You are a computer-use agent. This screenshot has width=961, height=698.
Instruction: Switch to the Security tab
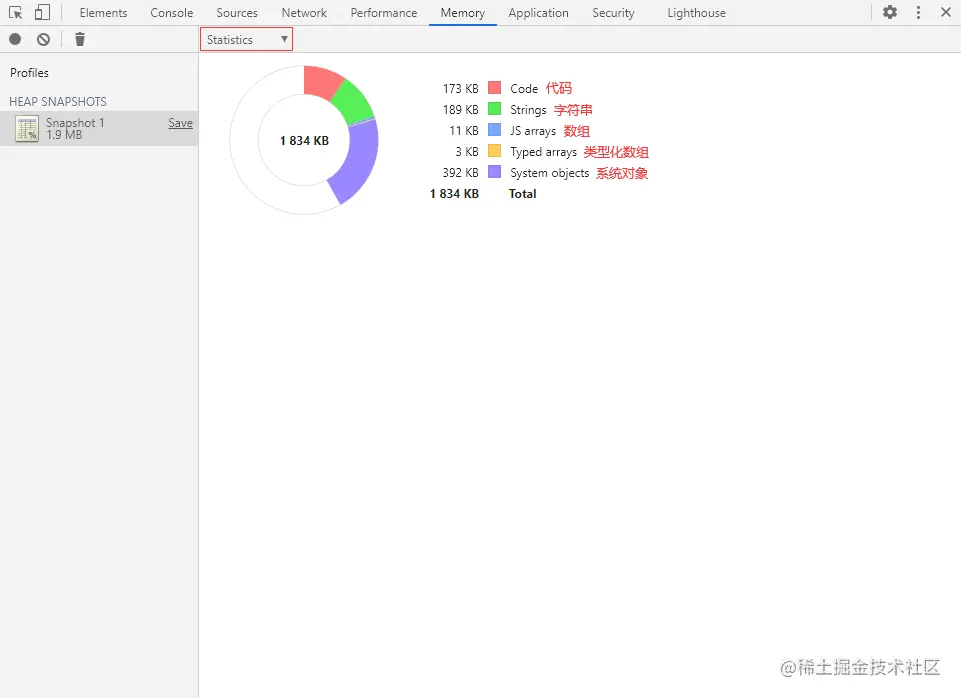pyautogui.click(x=613, y=13)
